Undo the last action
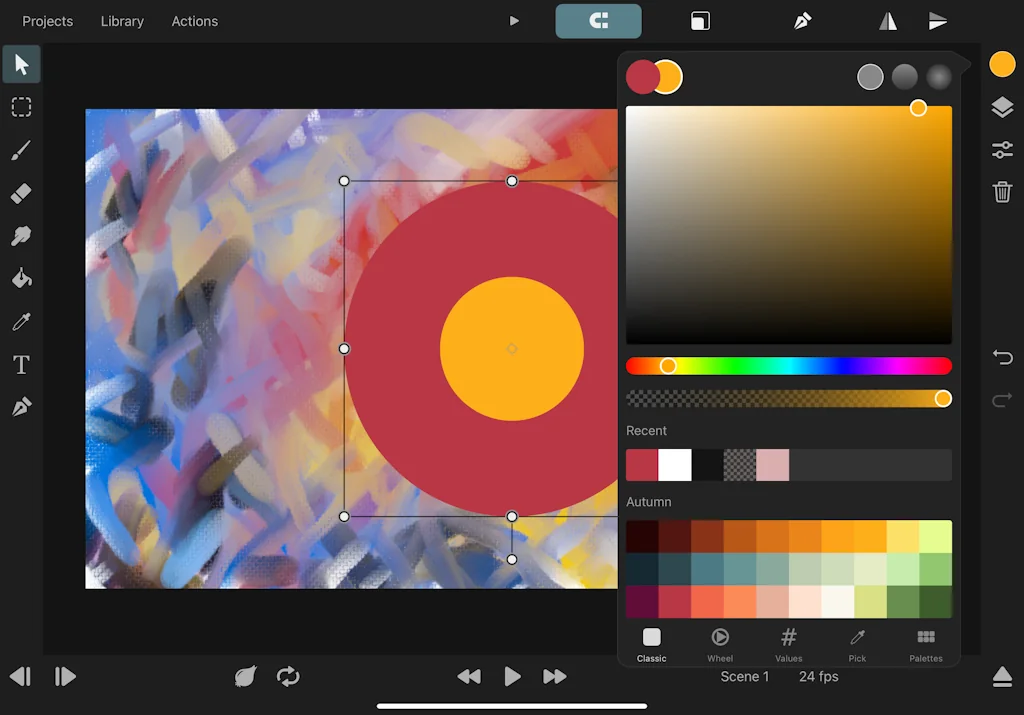 (x=1002, y=357)
